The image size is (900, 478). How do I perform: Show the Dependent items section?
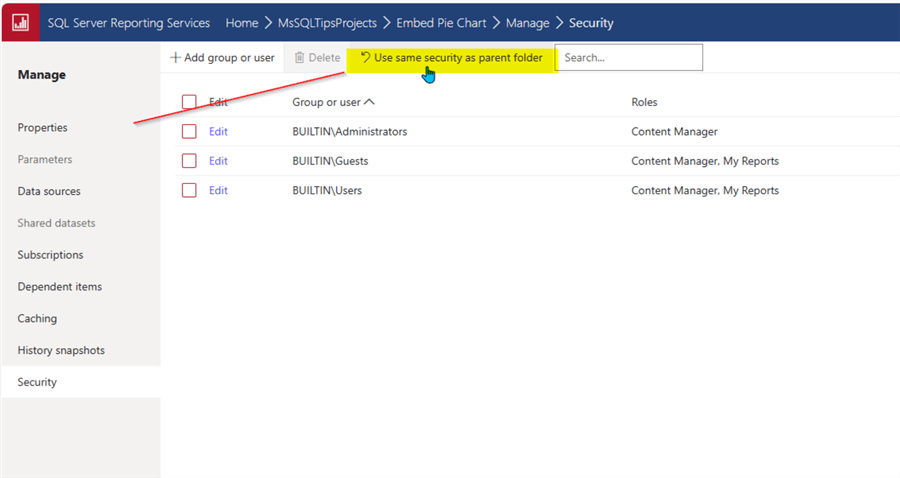point(60,286)
